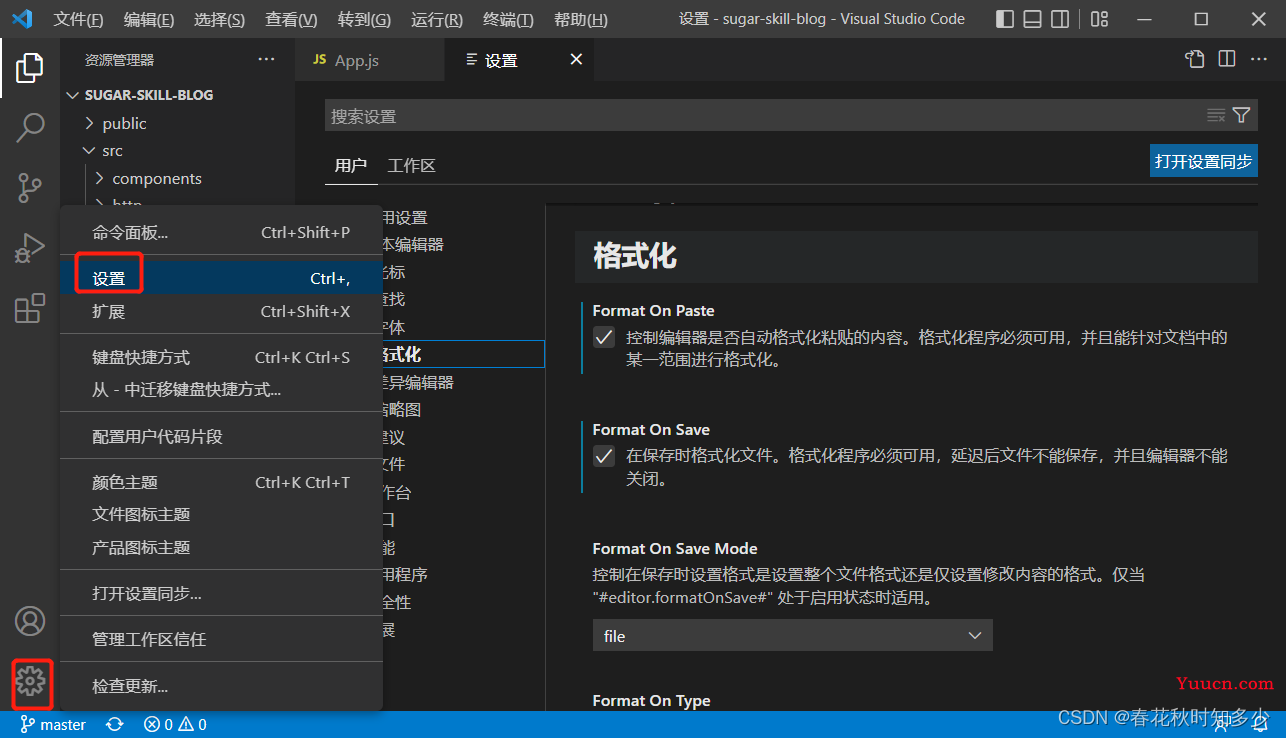This screenshot has width=1286, height=738.
Task: Open the Search view icon
Action: click(30, 127)
